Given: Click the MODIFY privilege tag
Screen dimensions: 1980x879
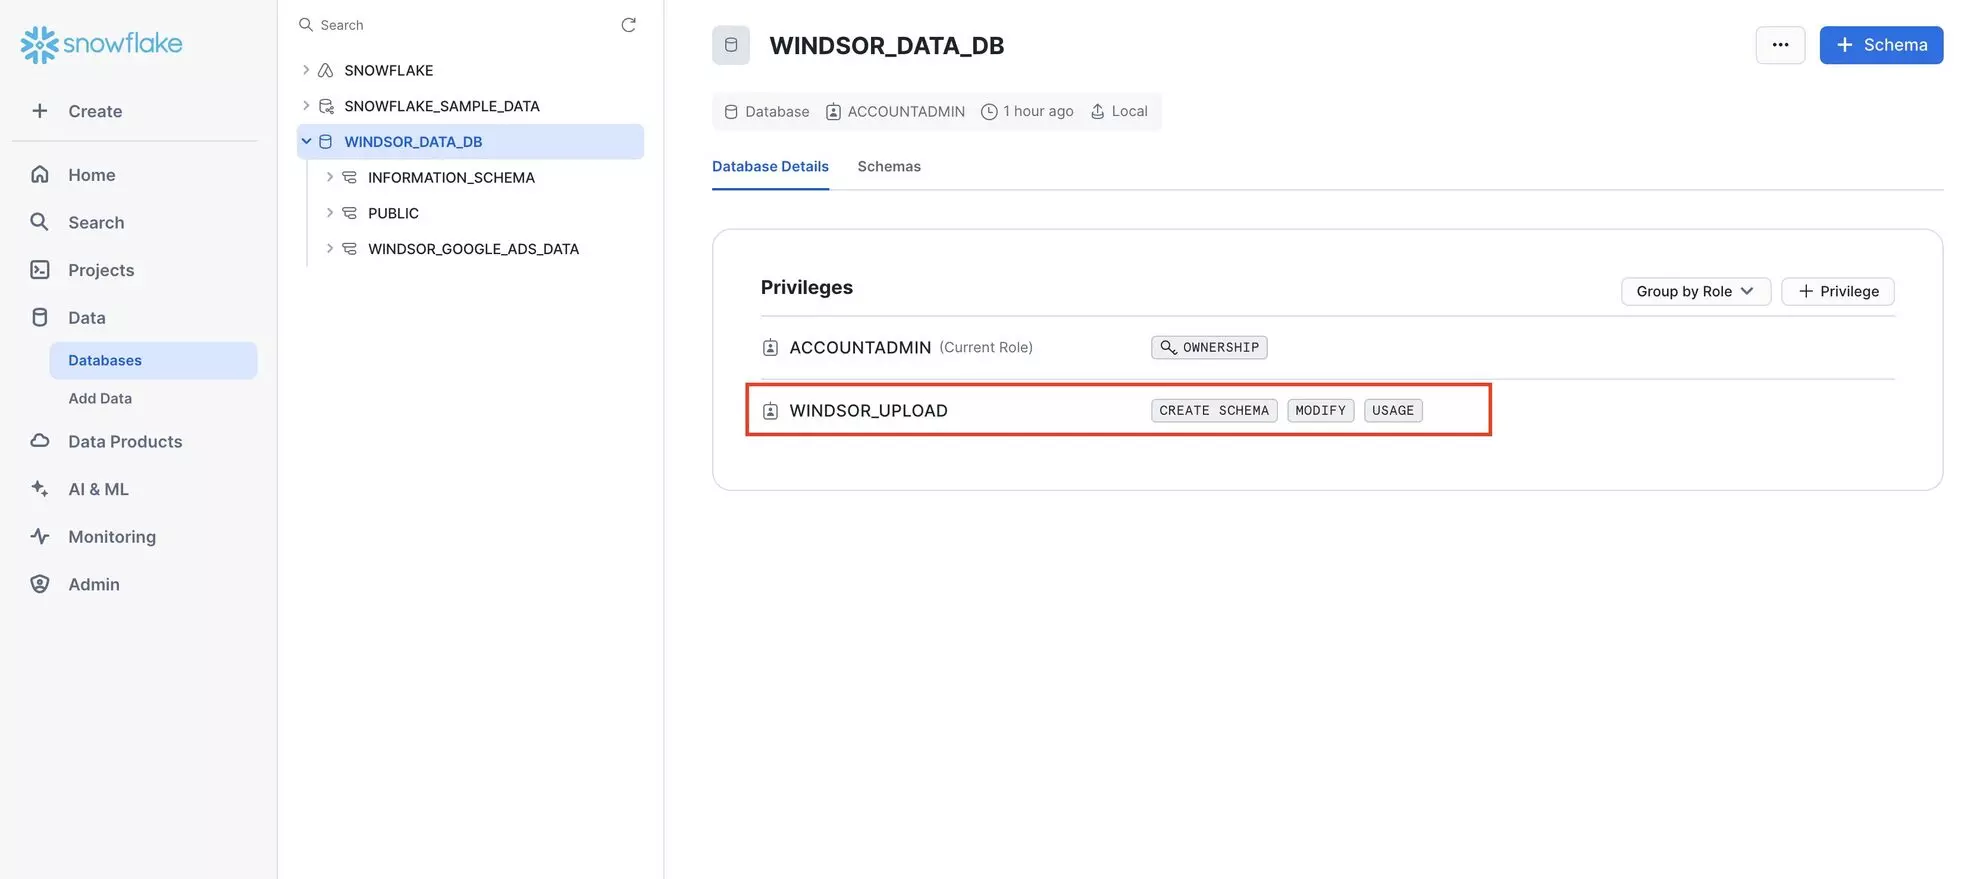Looking at the screenshot, I should click(x=1320, y=410).
